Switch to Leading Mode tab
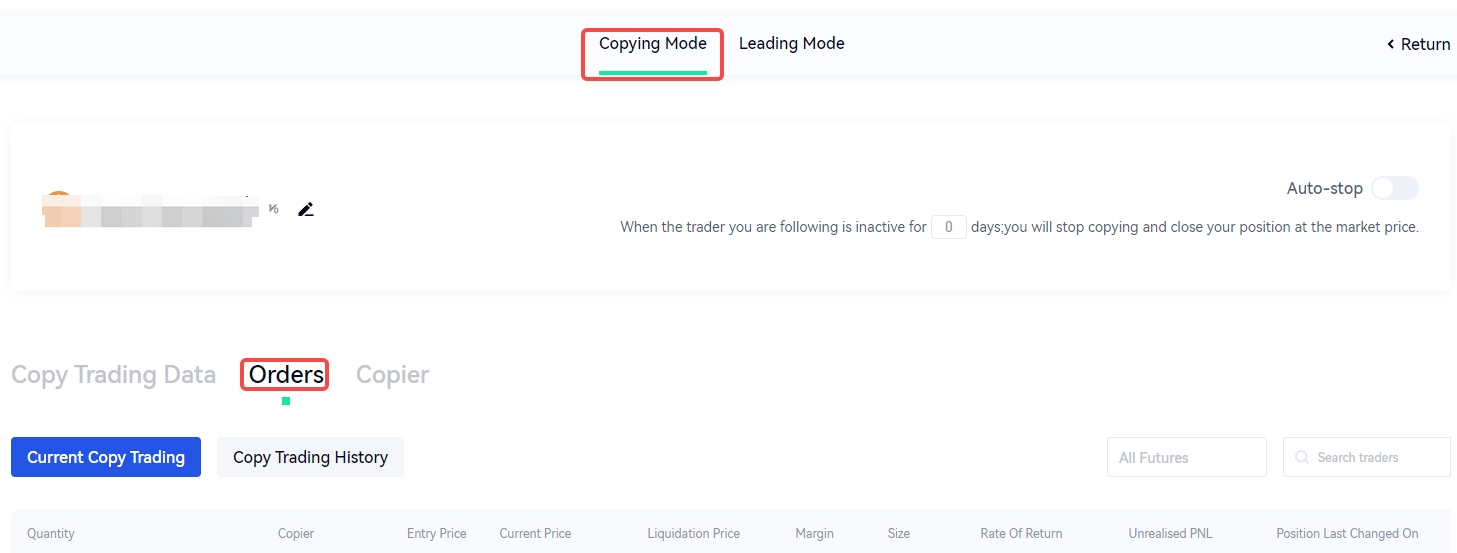 click(x=791, y=44)
